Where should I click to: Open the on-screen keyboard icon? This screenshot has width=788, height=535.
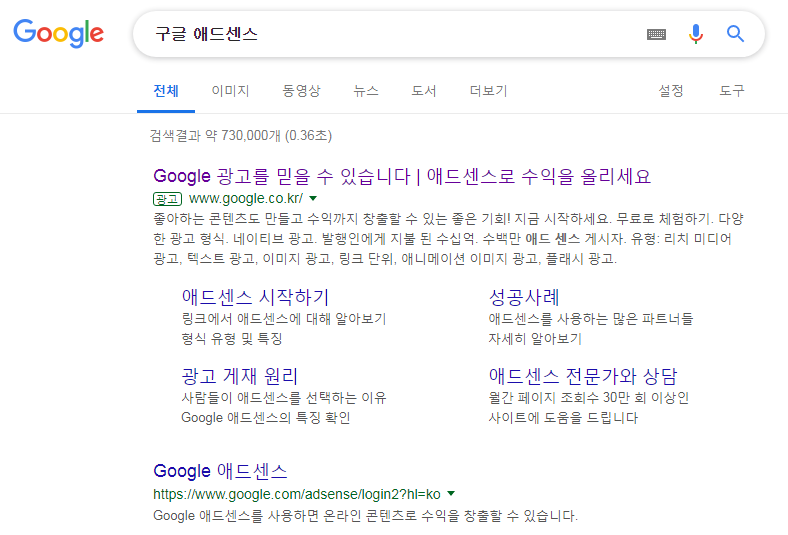pos(656,34)
